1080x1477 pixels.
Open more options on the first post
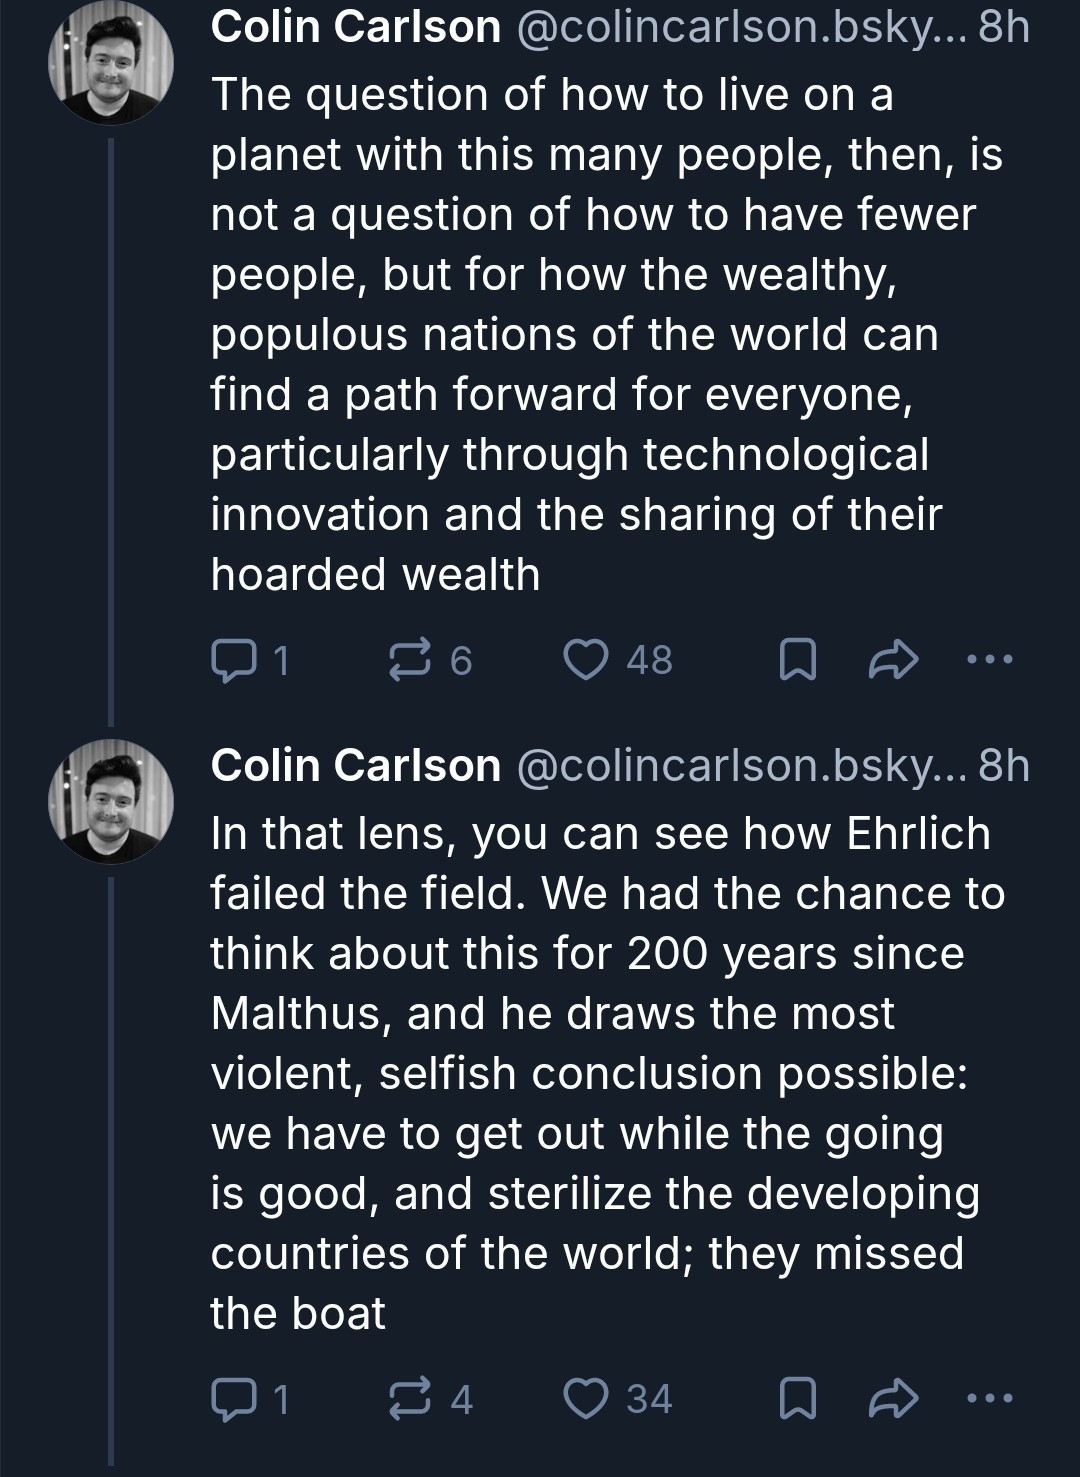(x=991, y=660)
